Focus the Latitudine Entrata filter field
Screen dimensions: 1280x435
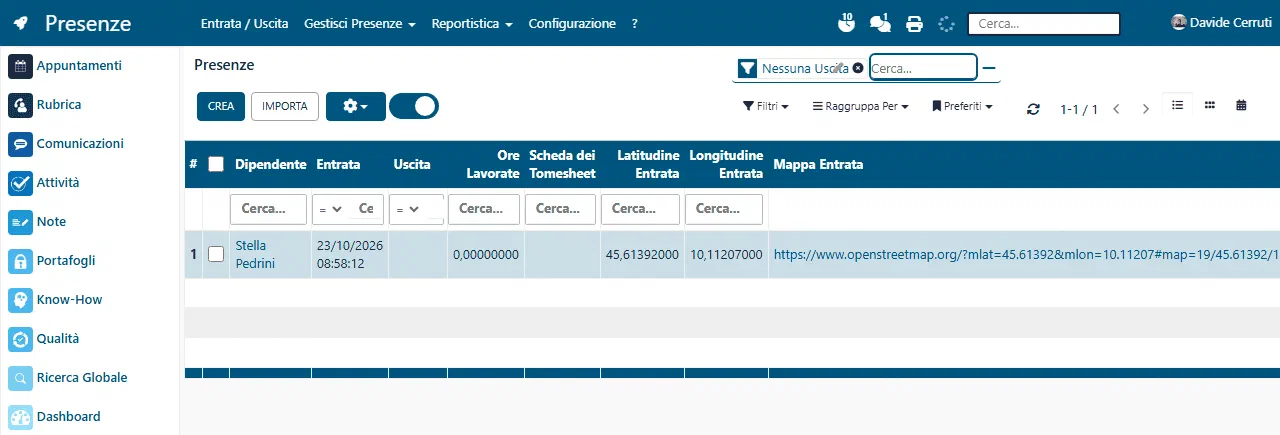tap(640, 209)
